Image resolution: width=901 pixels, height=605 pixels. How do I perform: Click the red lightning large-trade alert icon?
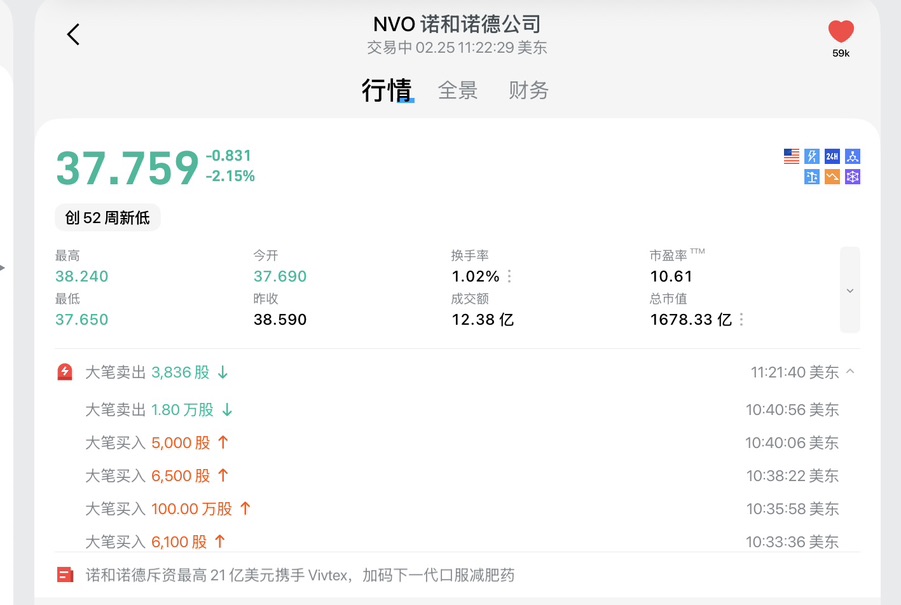pyautogui.click(x=65, y=372)
